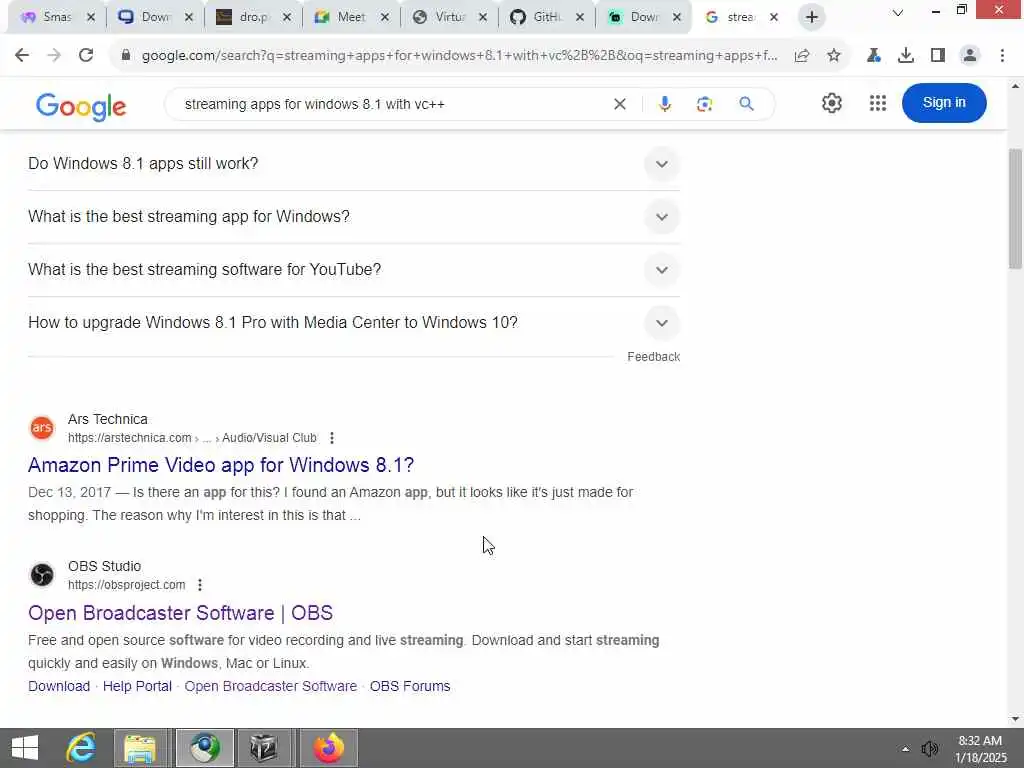Open the Open Broadcaster Software sitelink
Viewport: 1024px width, 768px height.
tap(270, 686)
